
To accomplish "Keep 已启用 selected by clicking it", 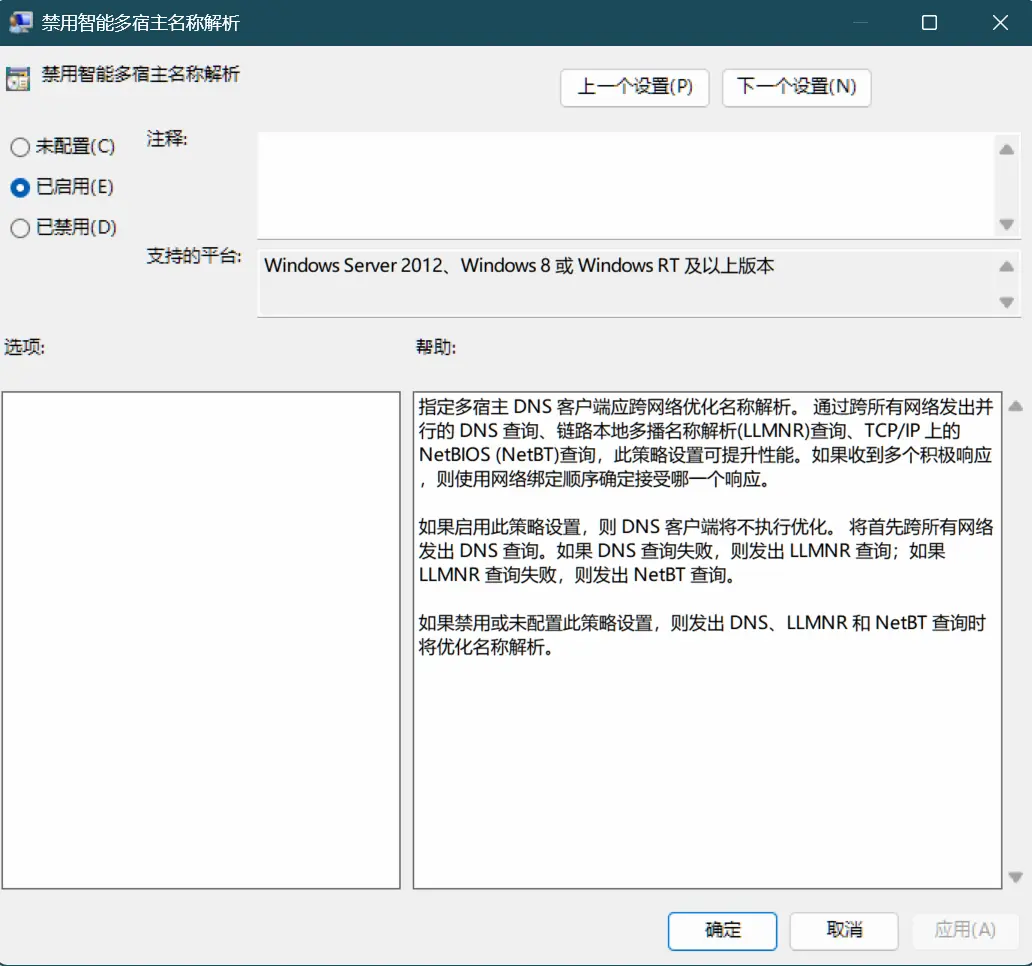I will (x=18, y=187).
